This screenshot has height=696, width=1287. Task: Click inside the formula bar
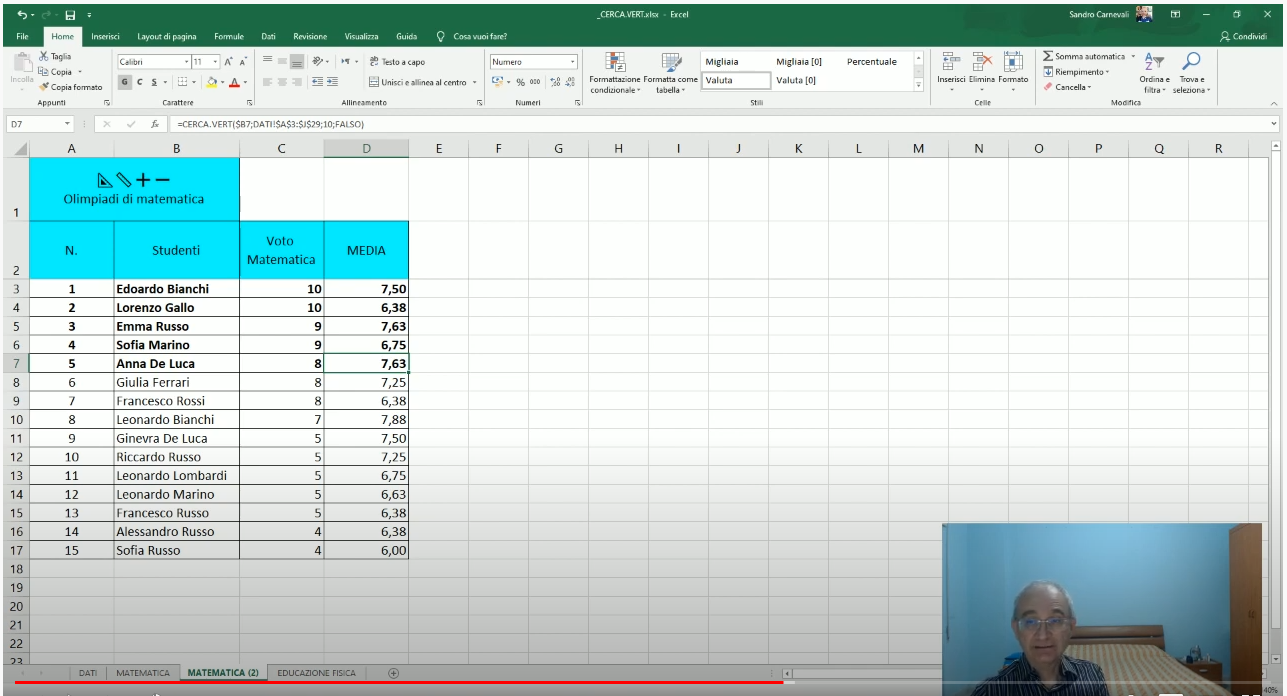[400, 127]
